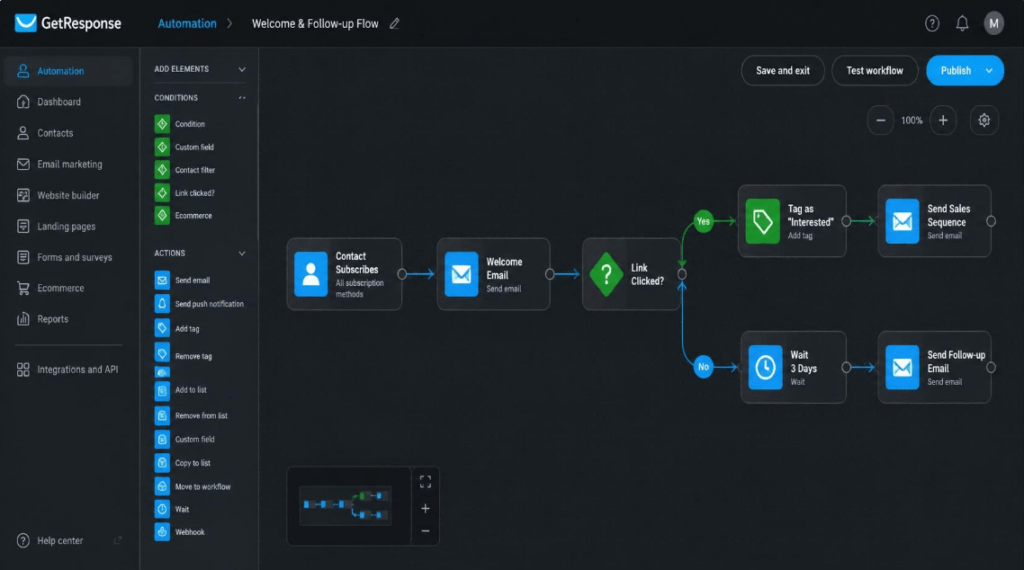
Task: Click the green Yes branch connector
Action: click(703, 221)
